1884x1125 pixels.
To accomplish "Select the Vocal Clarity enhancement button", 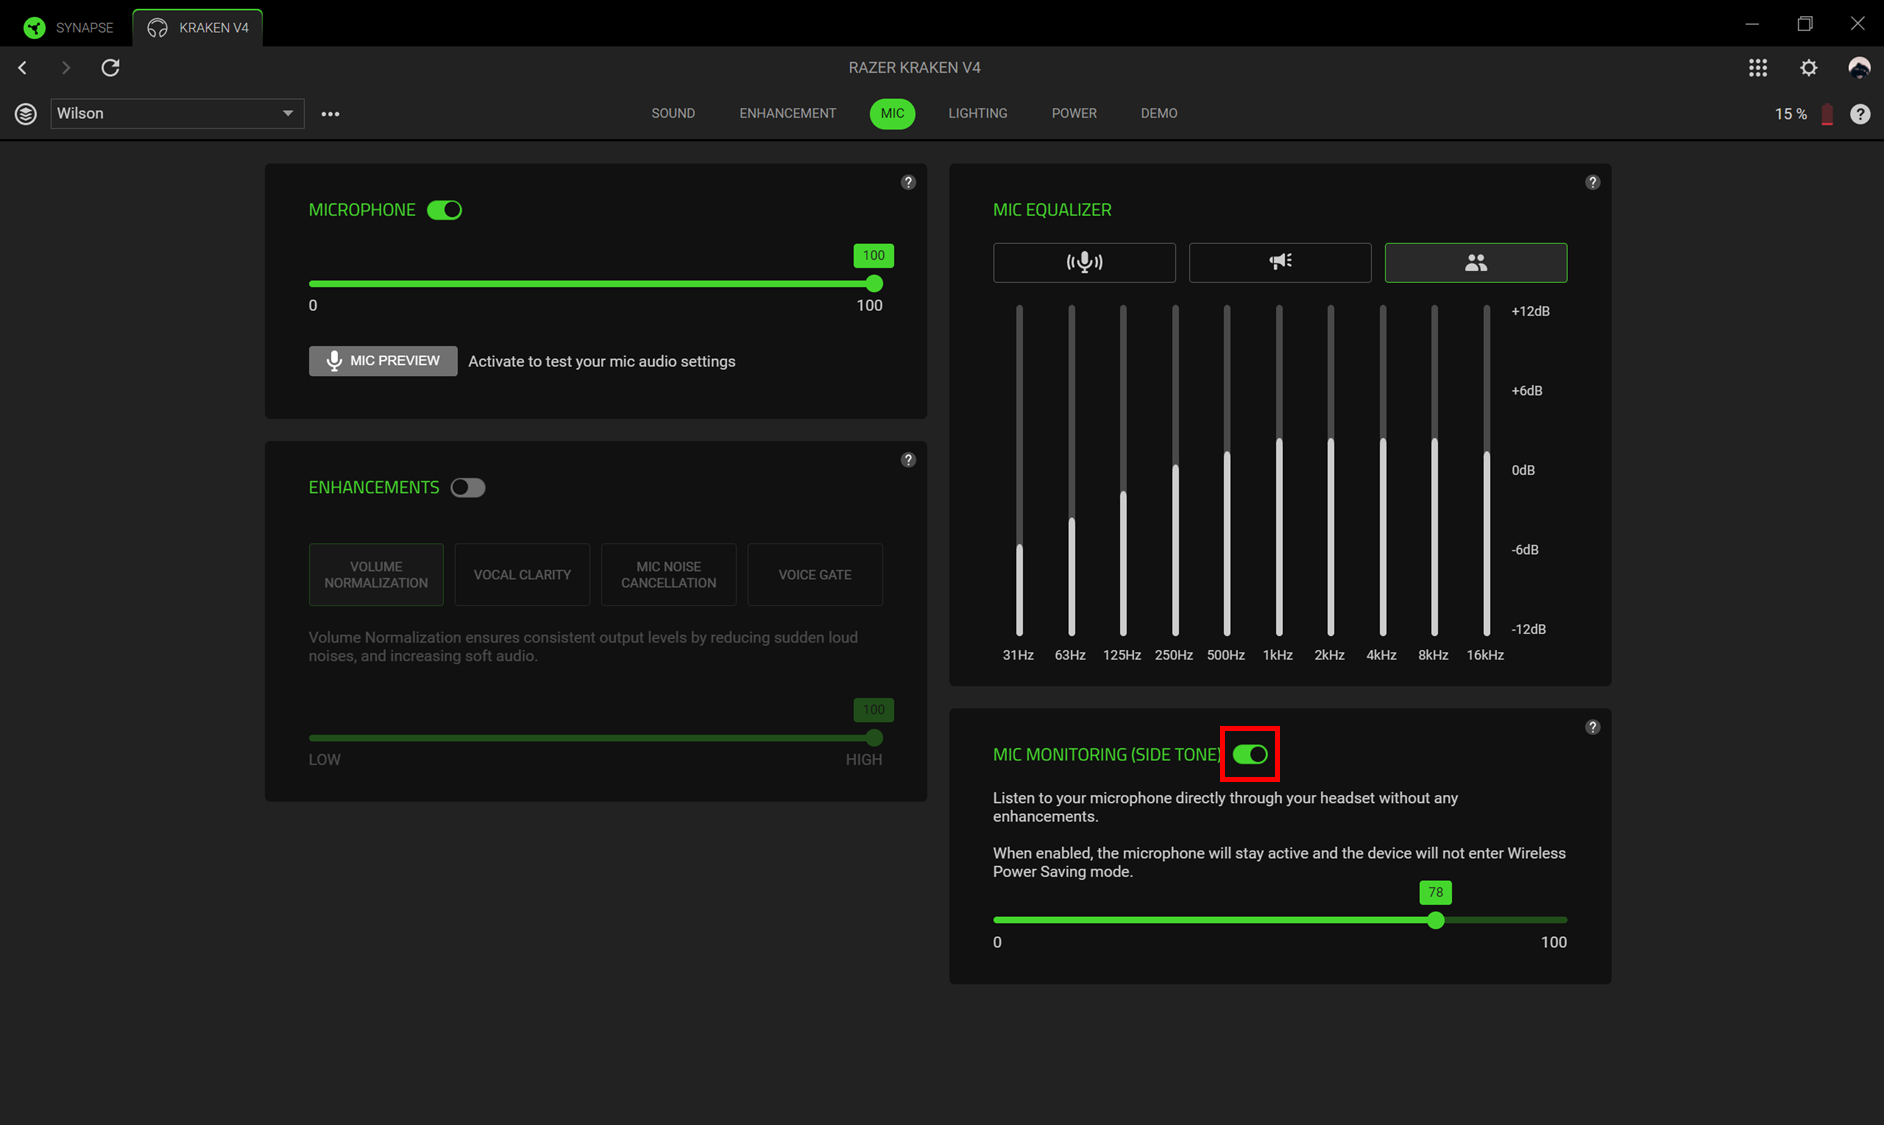I will point(522,575).
